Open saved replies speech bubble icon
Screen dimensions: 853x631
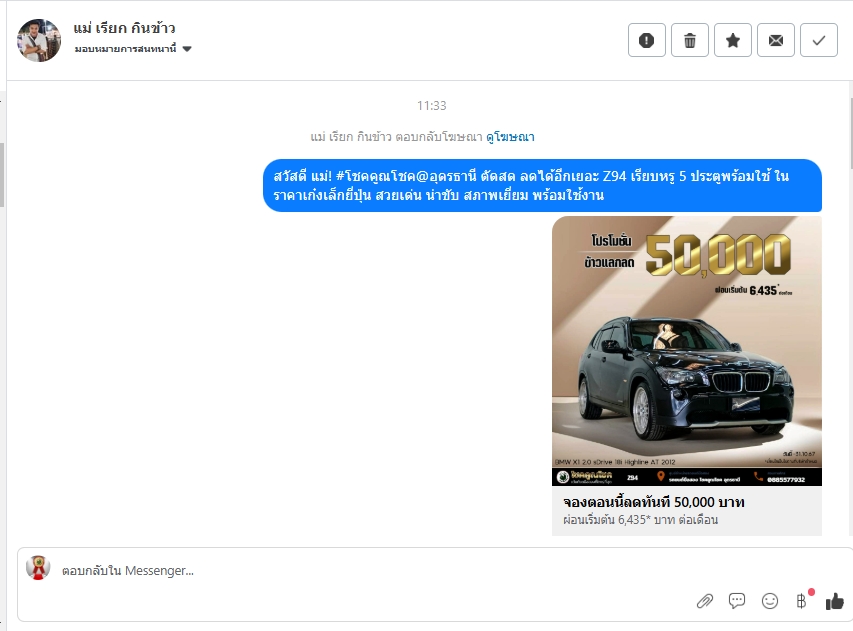click(x=737, y=601)
